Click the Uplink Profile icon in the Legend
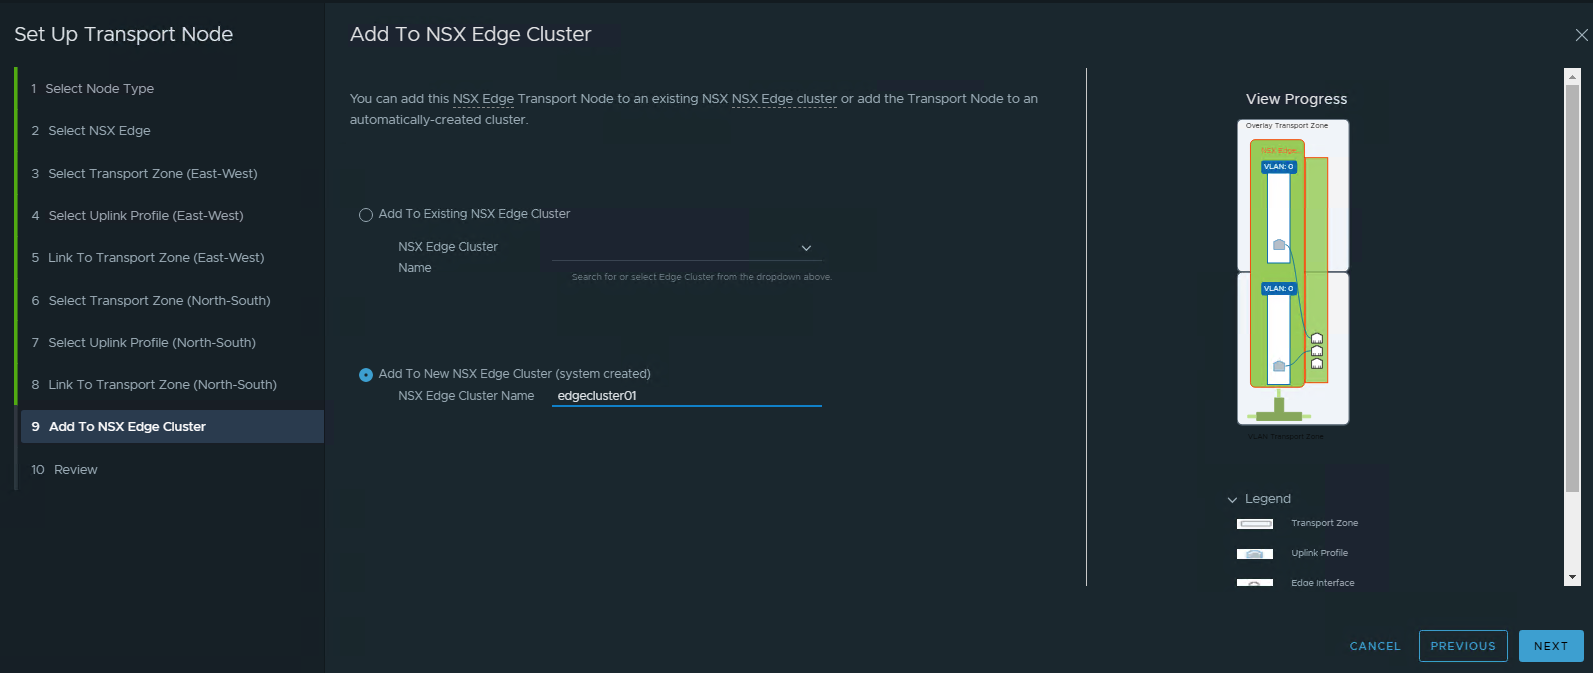Viewport: 1593px width, 673px height. point(1254,553)
